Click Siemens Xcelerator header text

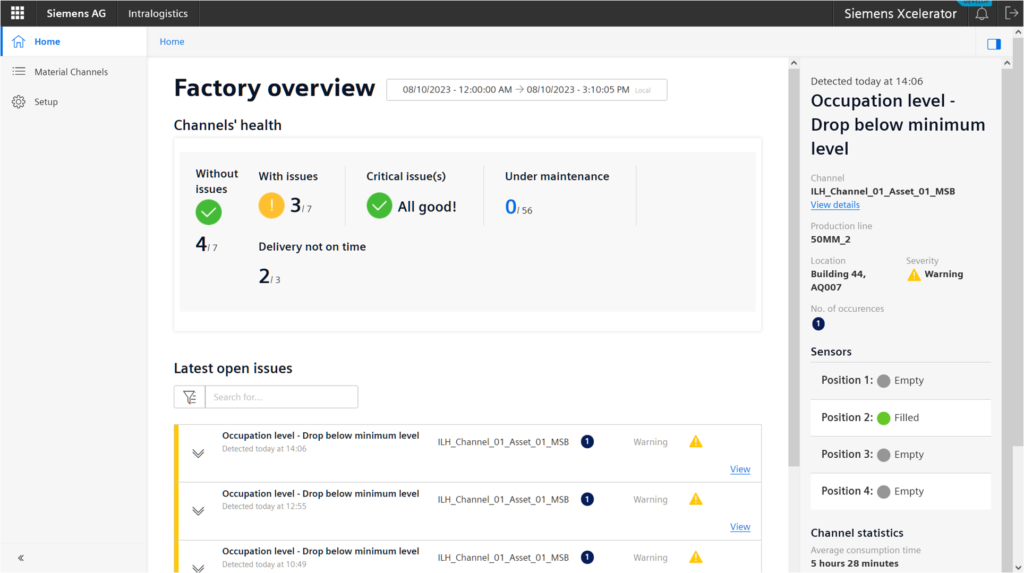click(900, 13)
